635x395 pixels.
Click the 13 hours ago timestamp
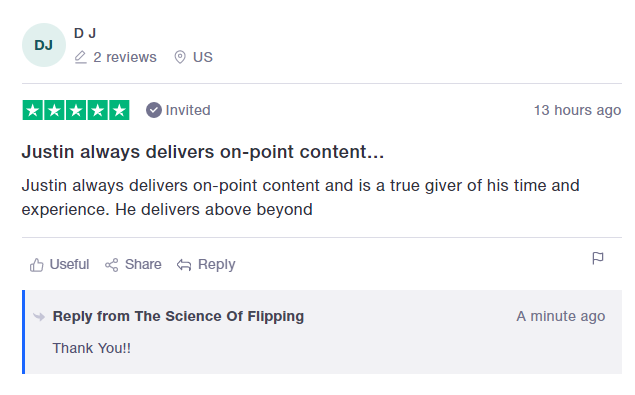pyautogui.click(x=577, y=110)
